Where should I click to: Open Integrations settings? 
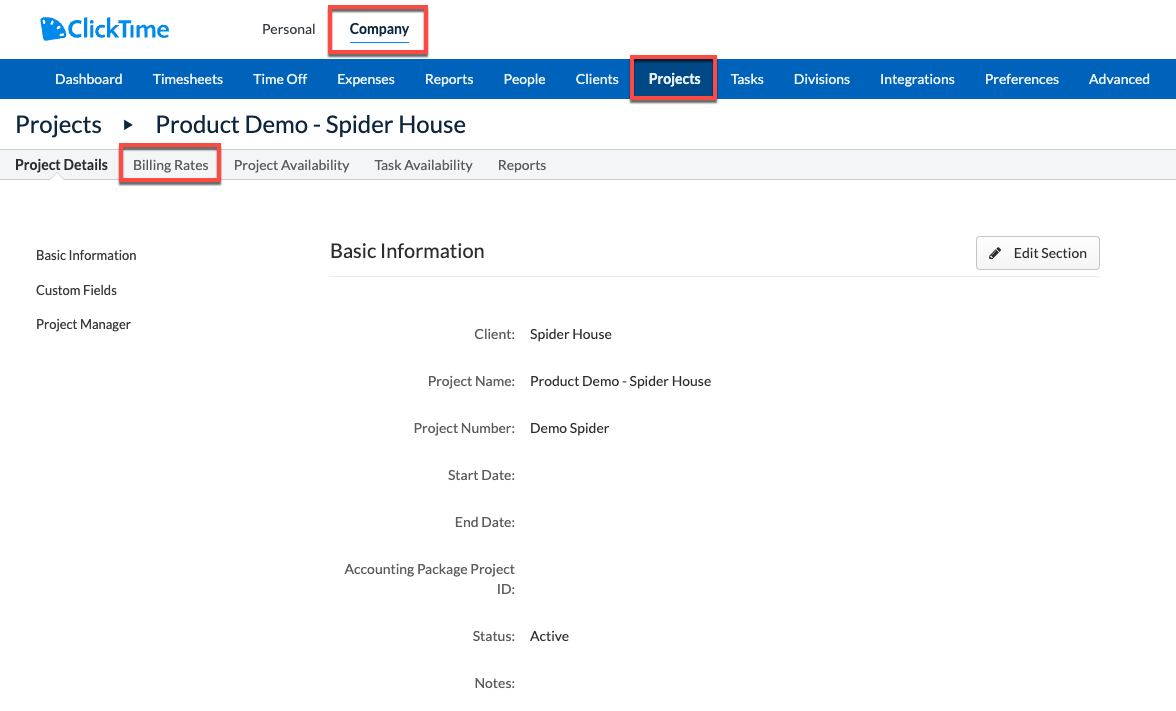pyautogui.click(x=916, y=79)
